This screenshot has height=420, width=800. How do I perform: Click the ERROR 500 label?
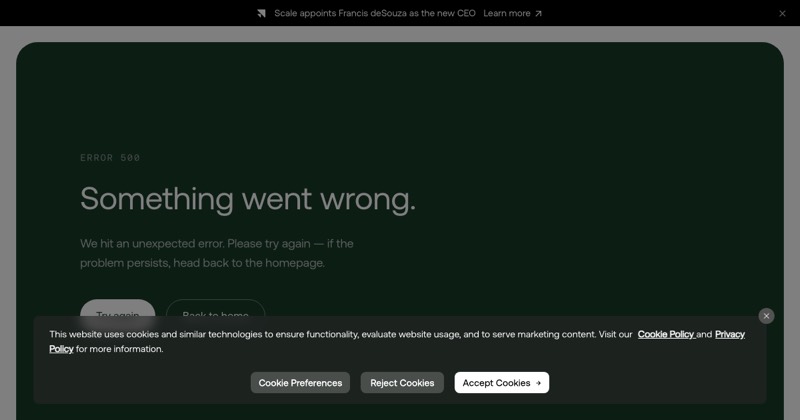click(110, 158)
